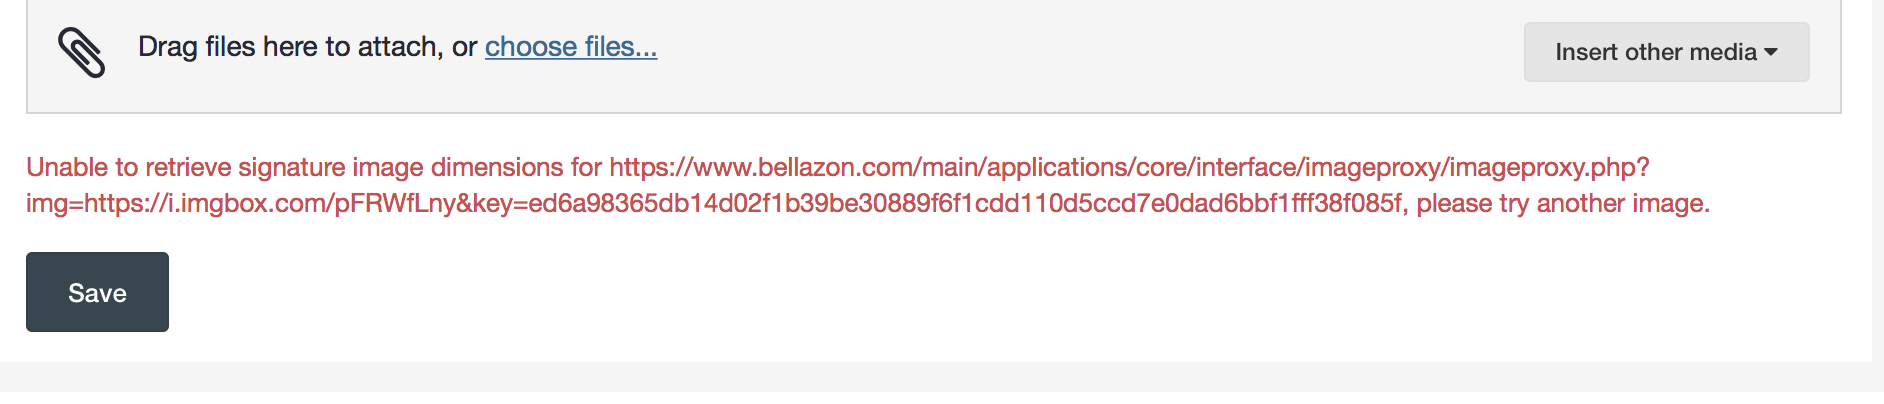Click the i.imgbox.com image URL text
The height and width of the screenshot is (404, 1884).
pos(270,204)
